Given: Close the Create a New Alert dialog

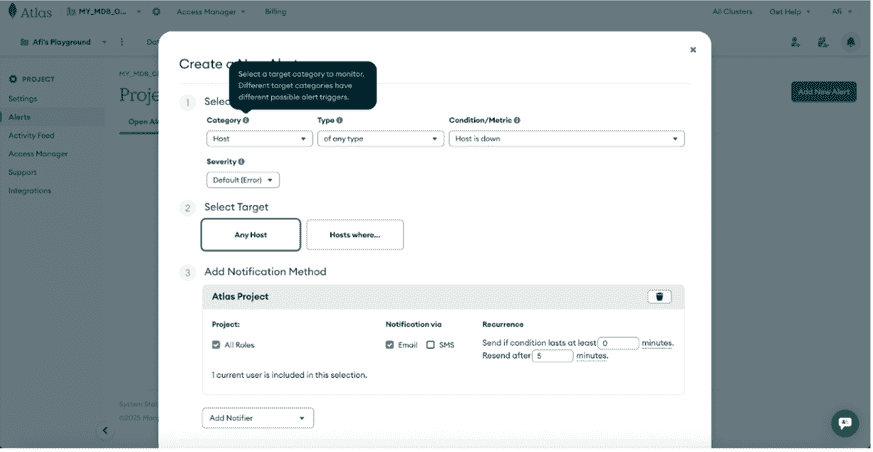Looking at the screenshot, I should (x=693, y=50).
